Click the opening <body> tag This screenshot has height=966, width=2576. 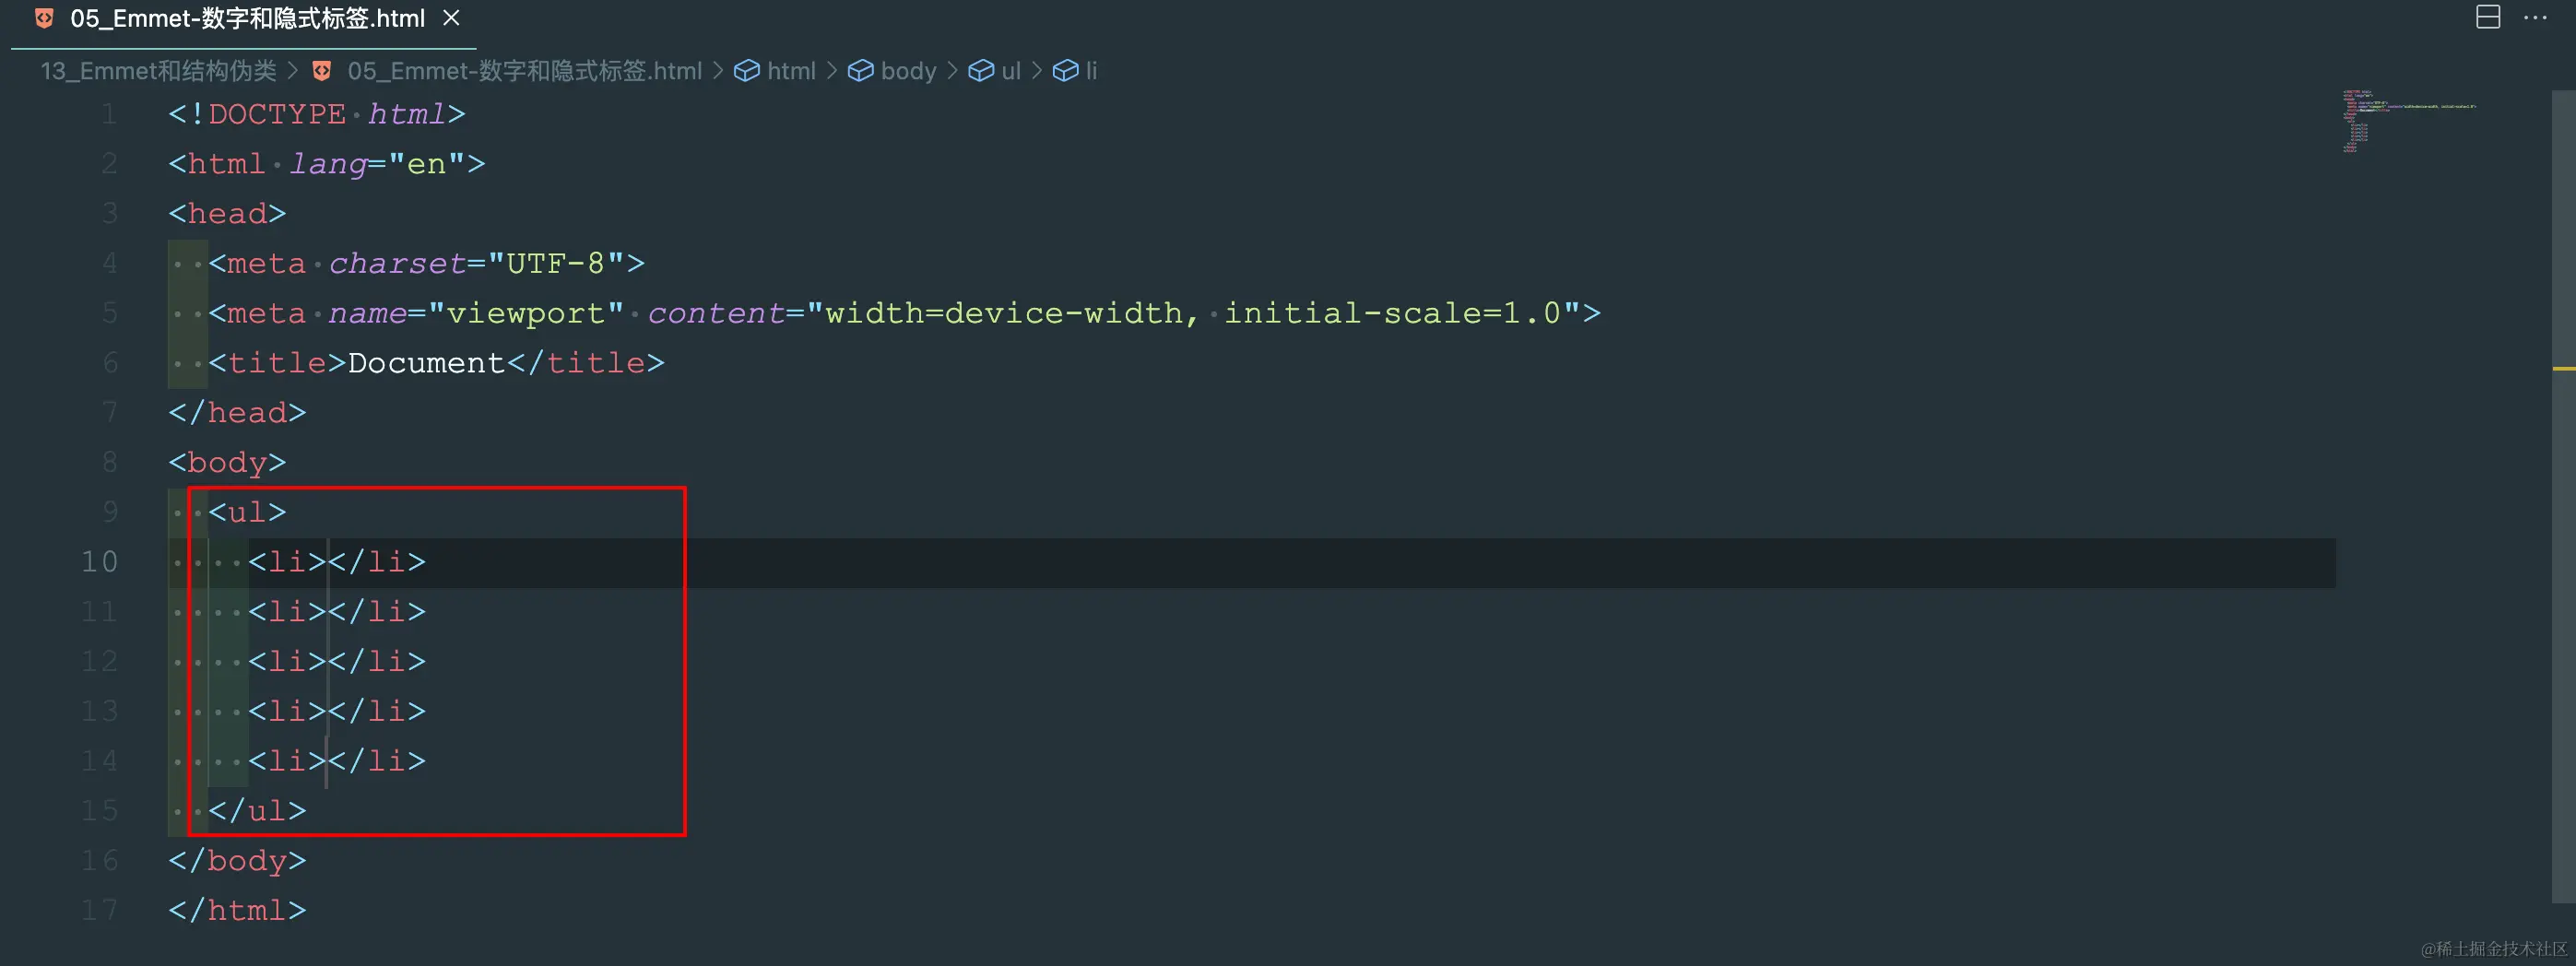click(x=227, y=463)
